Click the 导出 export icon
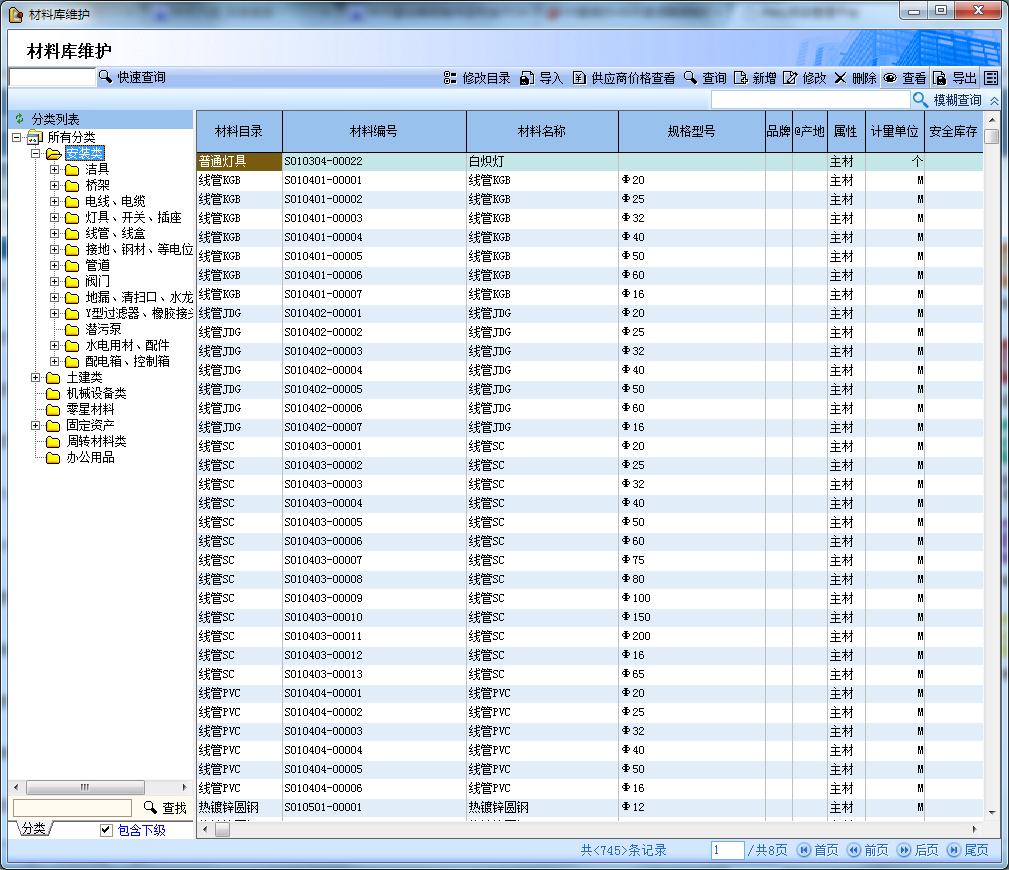This screenshot has width=1009, height=870. 940,78
